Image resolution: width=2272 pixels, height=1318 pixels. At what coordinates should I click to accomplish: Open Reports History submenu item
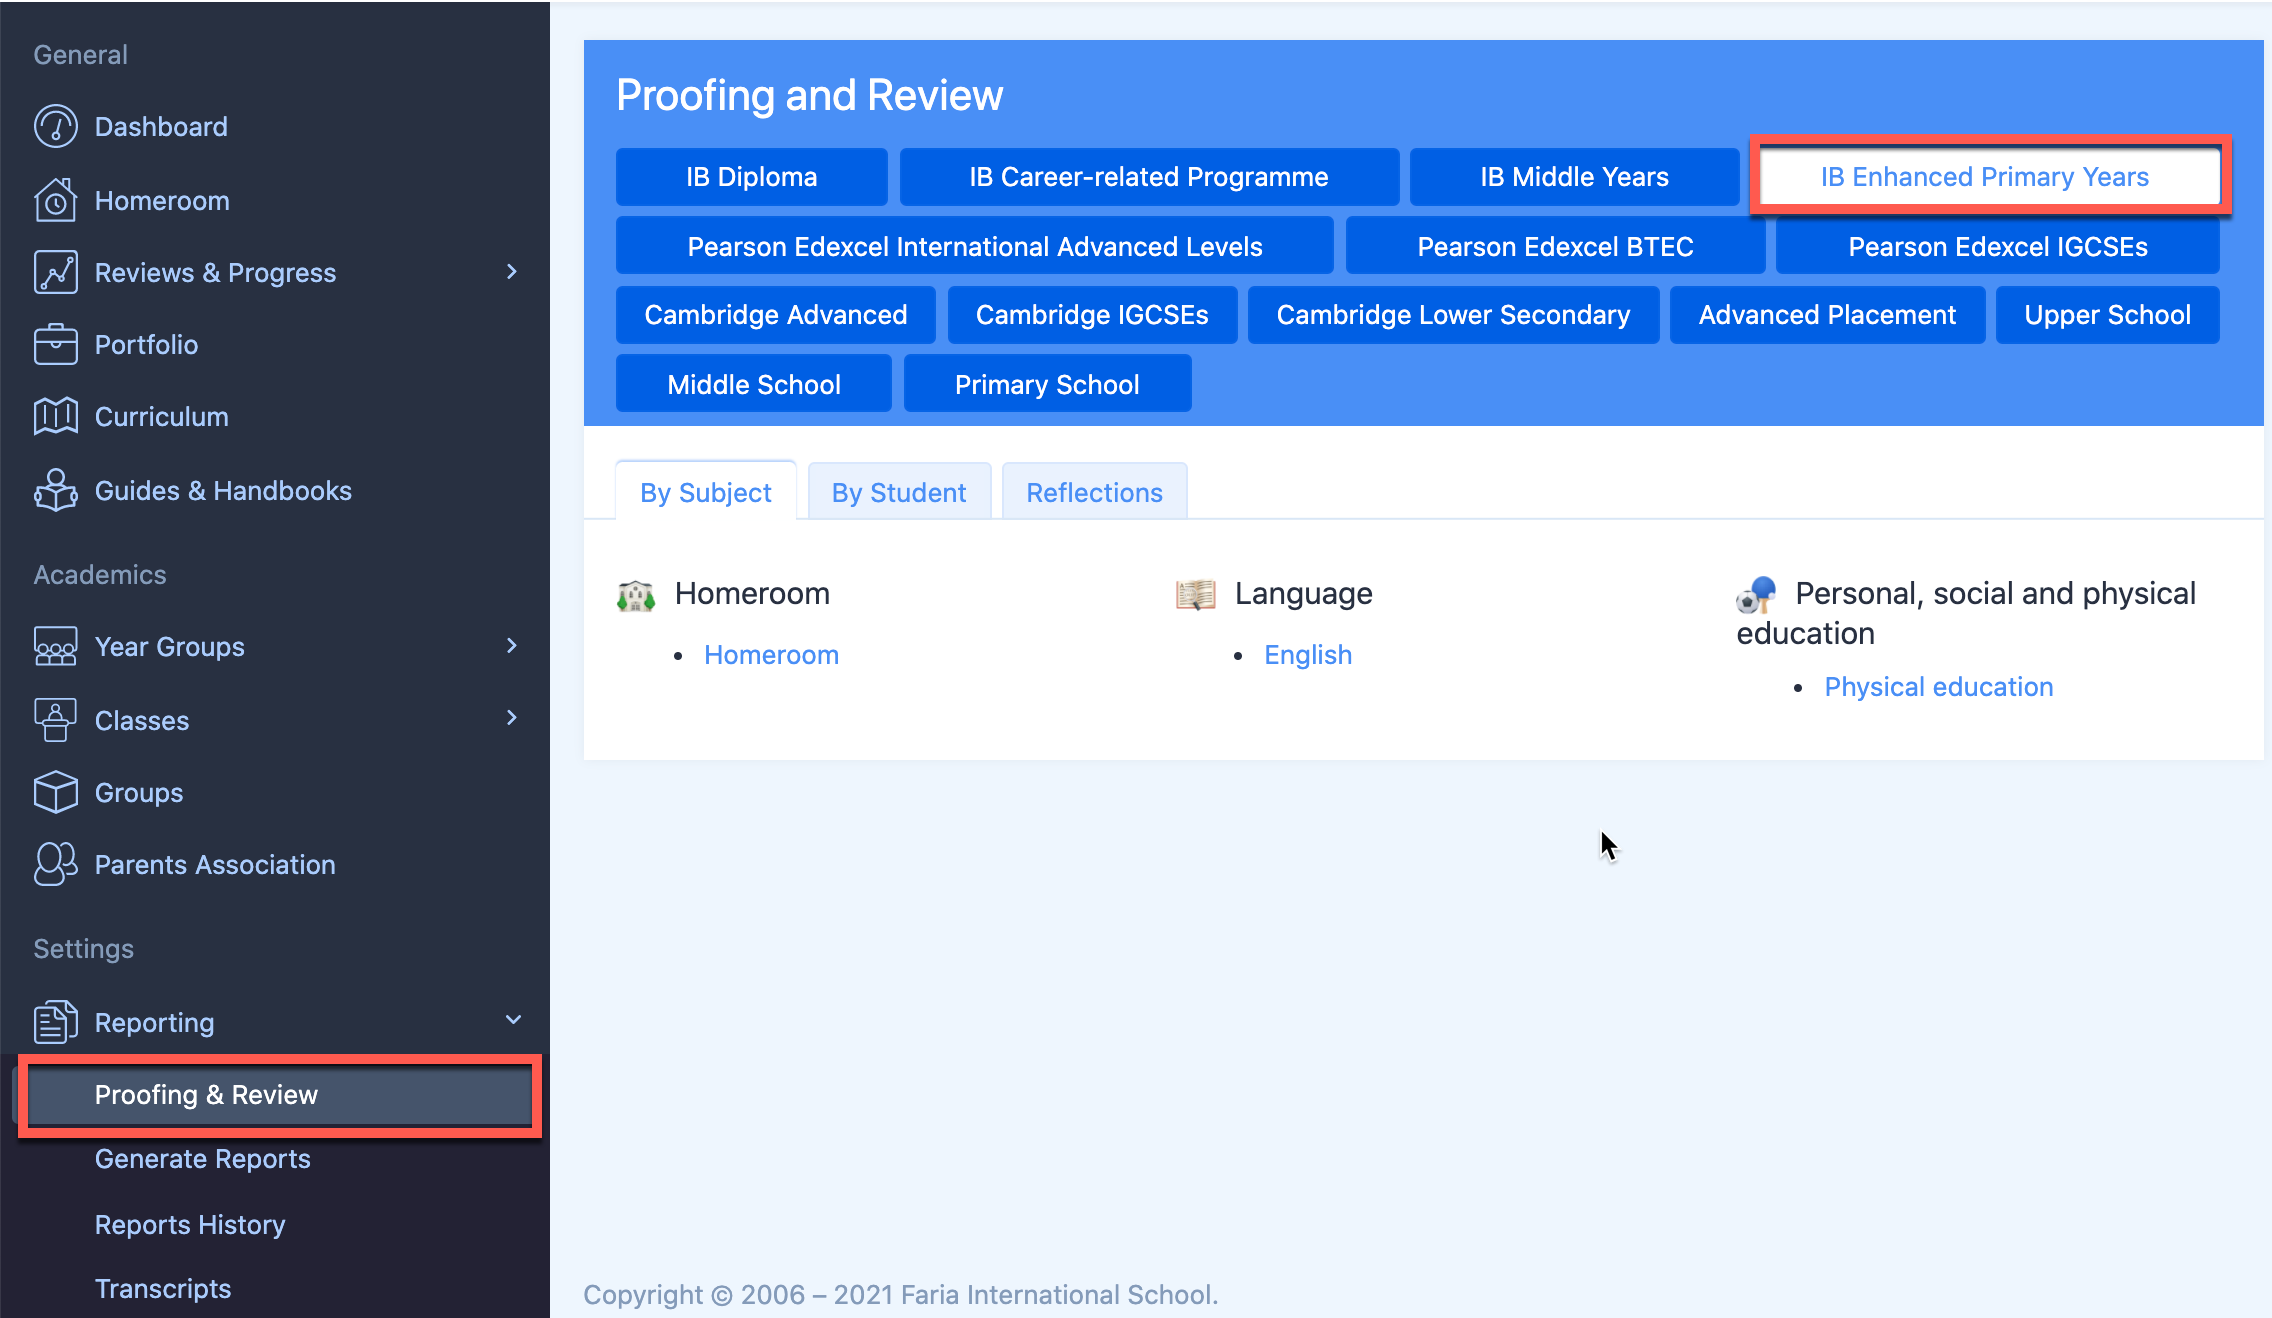pyautogui.click(x=190, y=1225)
